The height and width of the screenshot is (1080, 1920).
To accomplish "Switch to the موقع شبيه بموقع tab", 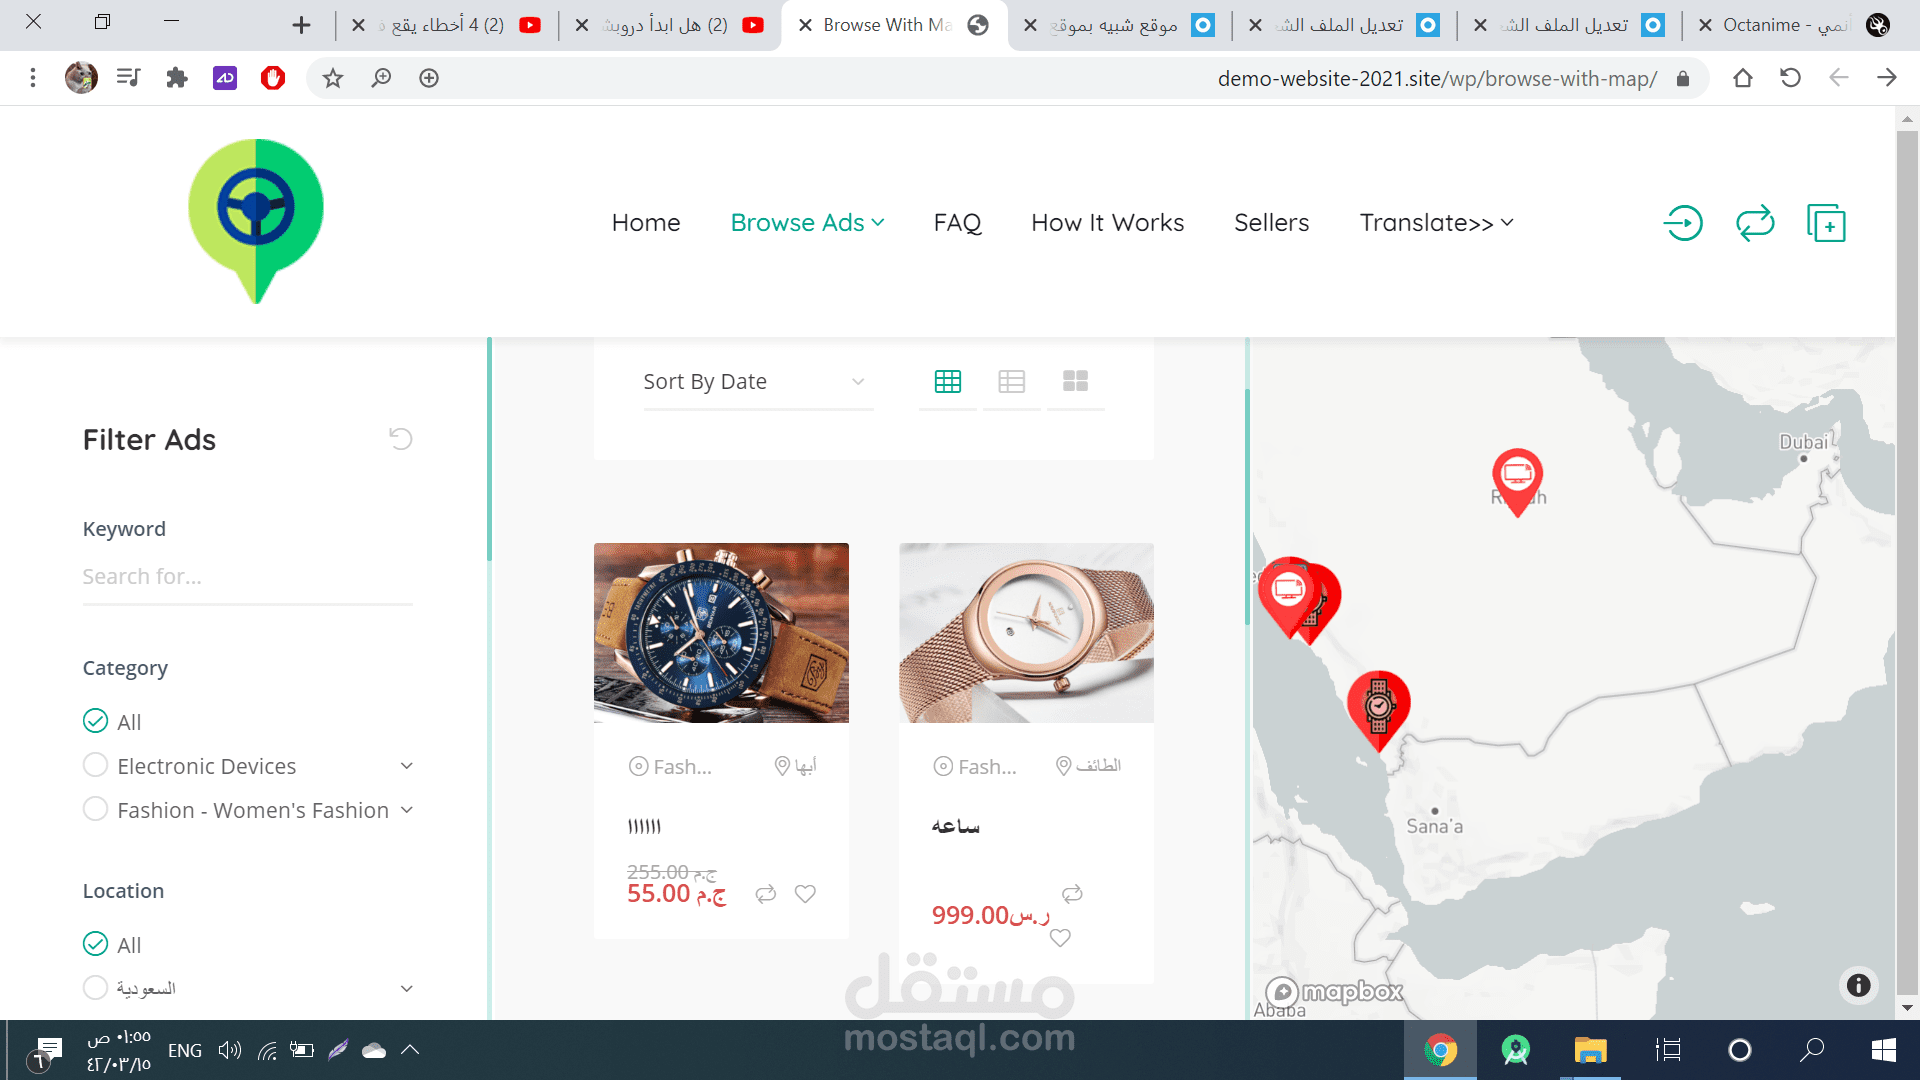I will (x=1120, y=25).
